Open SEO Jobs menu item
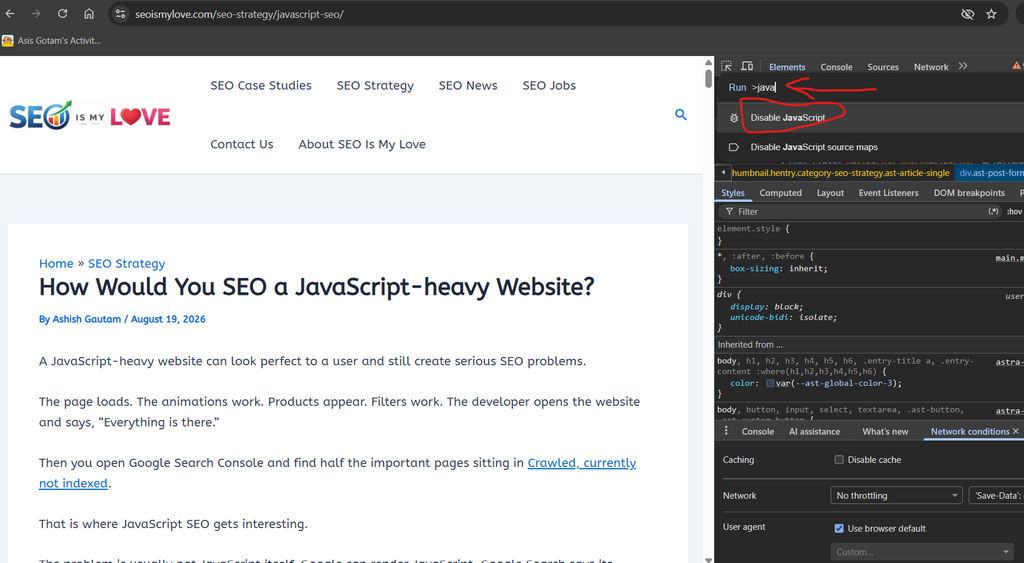The image size is (1024, 563). 549,86
